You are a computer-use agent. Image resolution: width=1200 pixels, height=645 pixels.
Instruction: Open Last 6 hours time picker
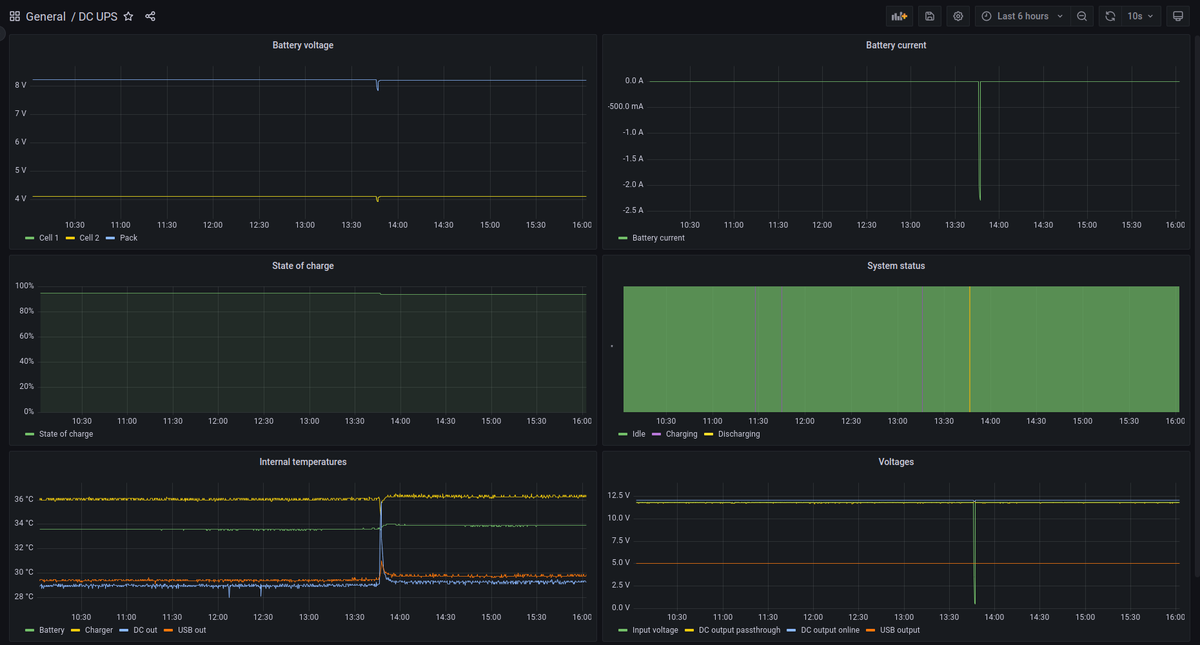coord(1022,16)
